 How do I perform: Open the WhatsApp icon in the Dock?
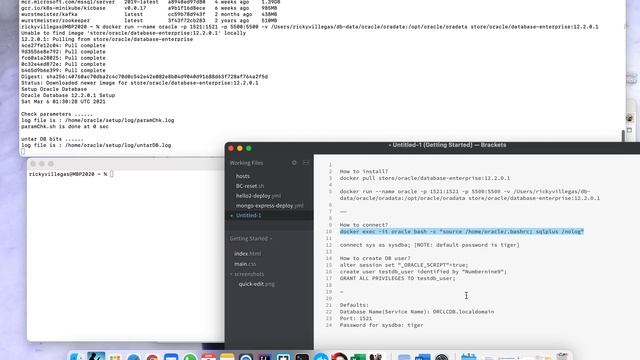(x=190, y=358)
